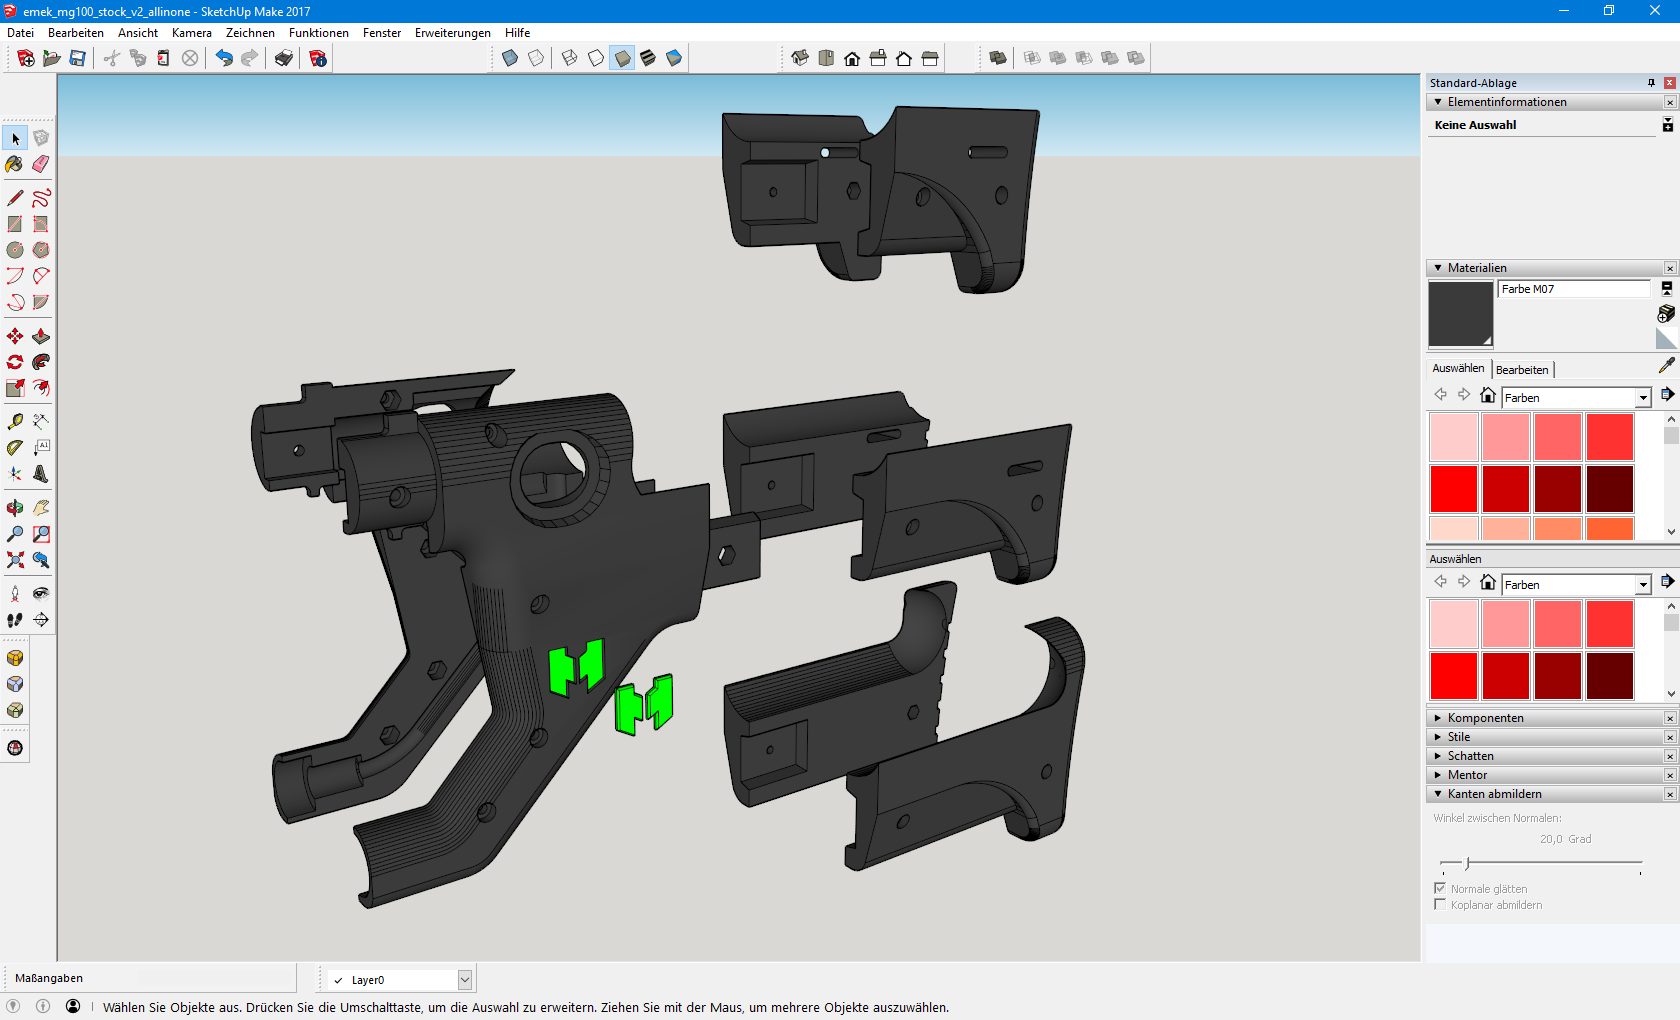Viewport: 1680px width, 1020px height.
Task: Switch to the Bearbeiten materials tab
Action: 1521,370
